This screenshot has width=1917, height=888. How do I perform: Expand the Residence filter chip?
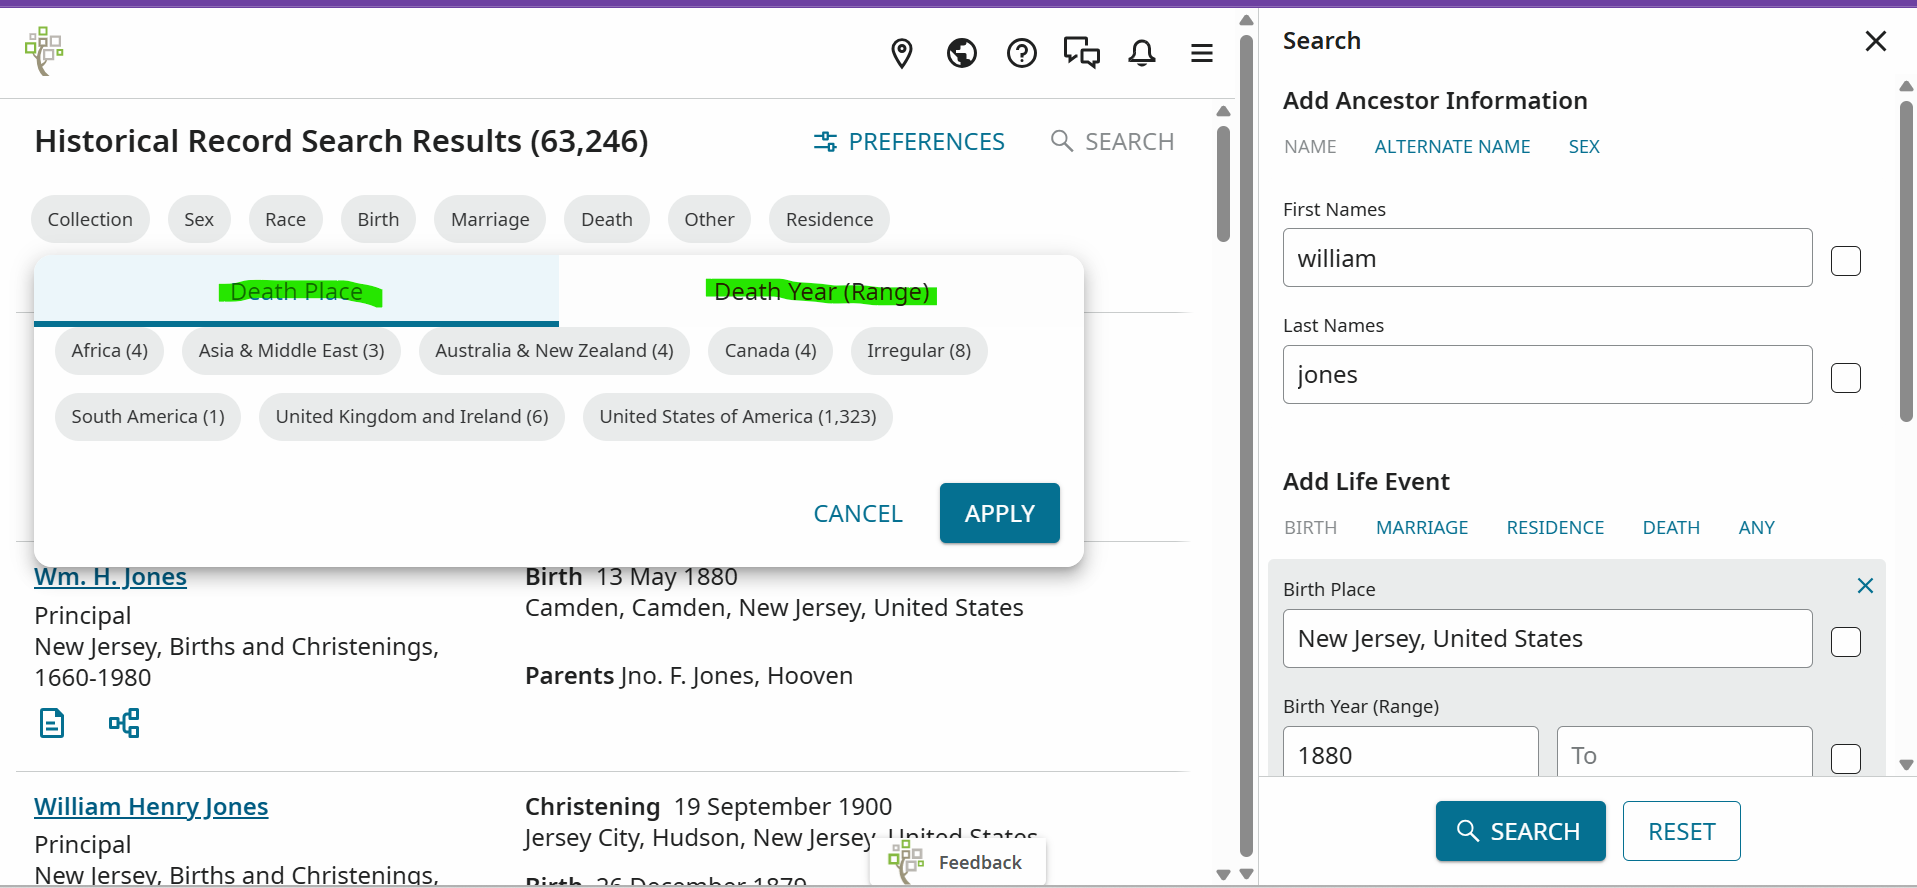(829, 219)
